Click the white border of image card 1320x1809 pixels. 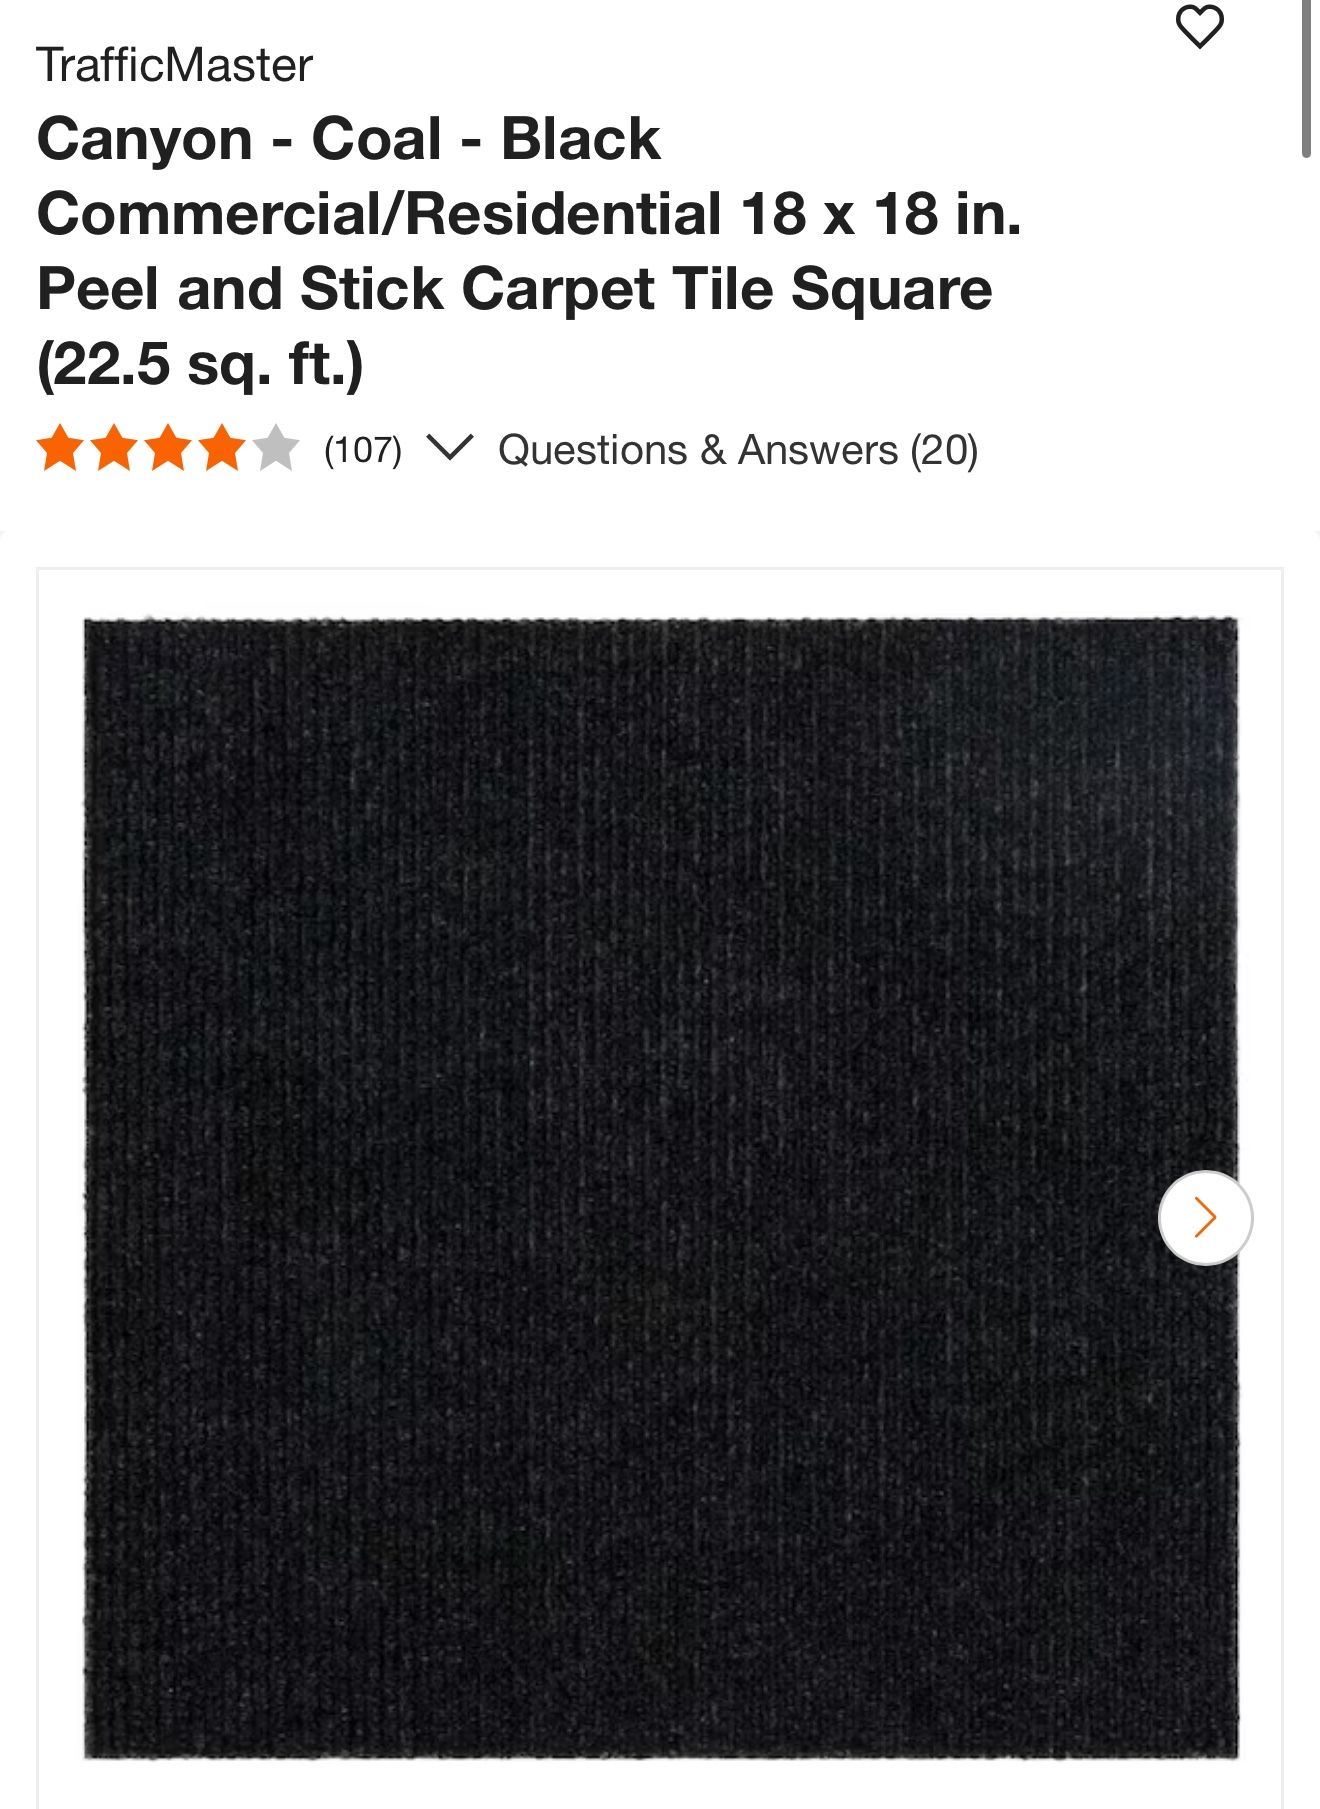click(60, 1188)
